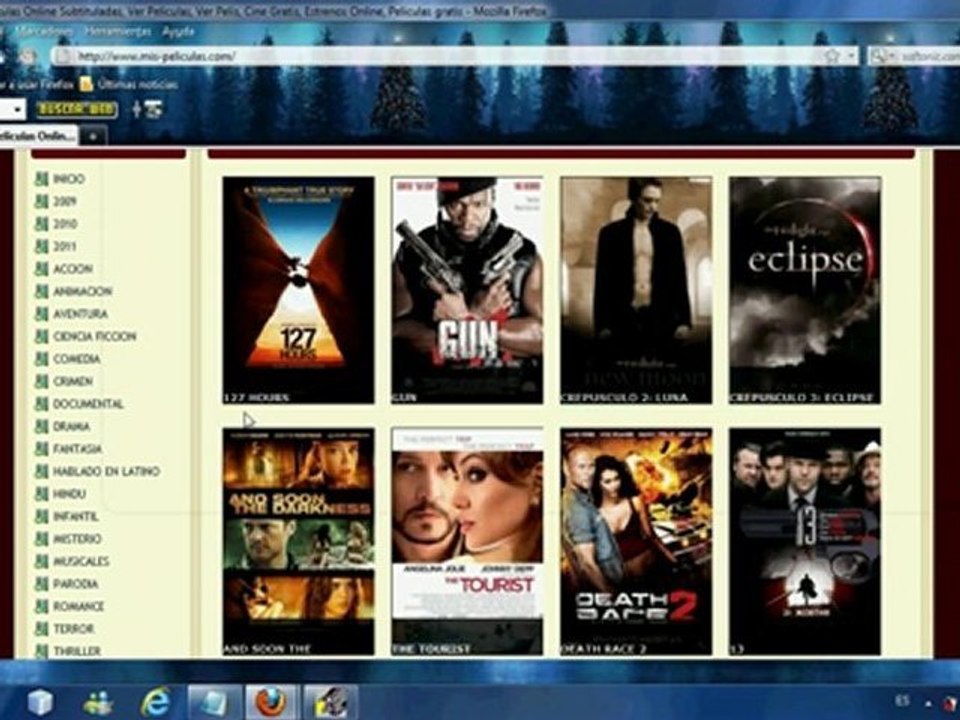Bookmark page with the star icon
Screen dimensions: 960x720
click(x=832, y=56)
